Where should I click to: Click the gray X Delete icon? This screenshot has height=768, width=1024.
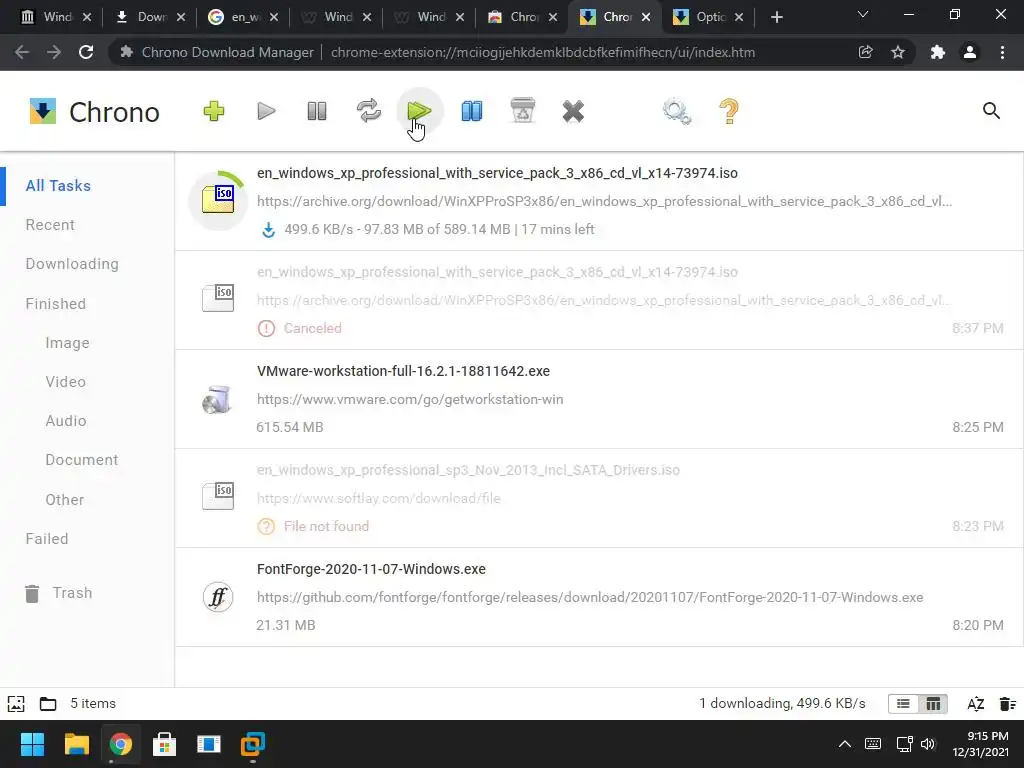coord(573,111)
